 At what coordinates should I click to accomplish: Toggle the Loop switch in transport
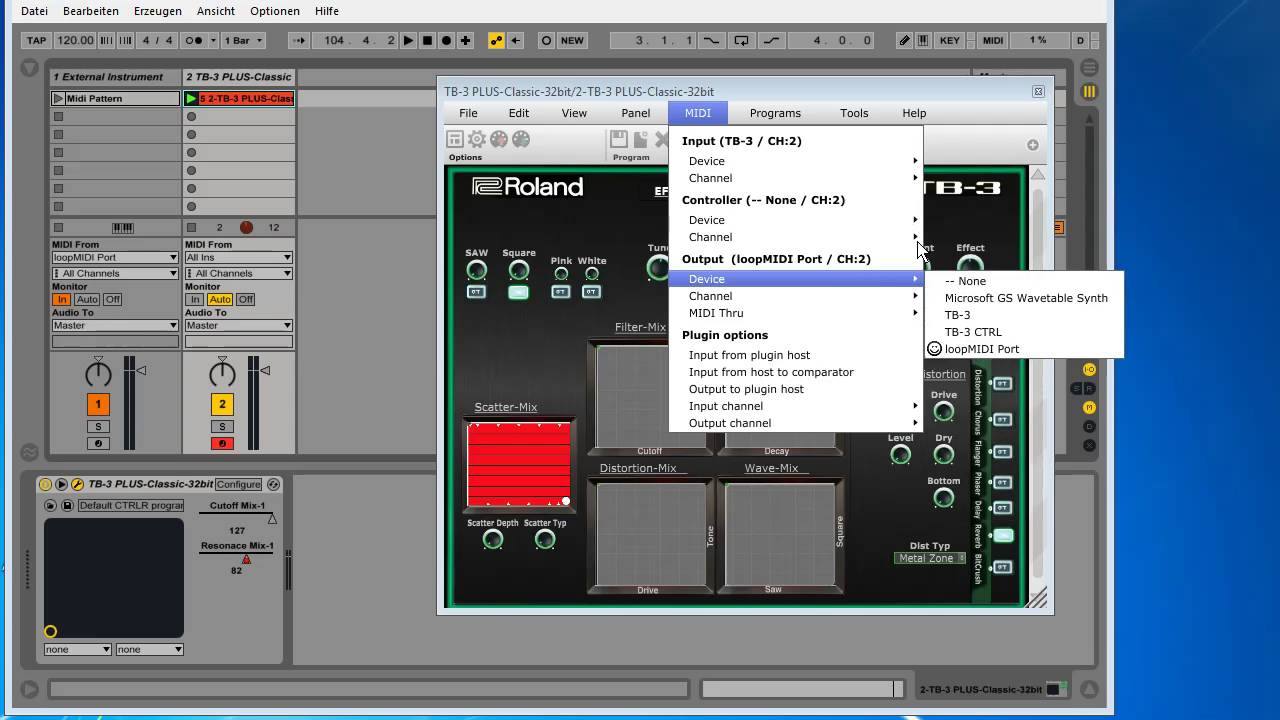741,40
